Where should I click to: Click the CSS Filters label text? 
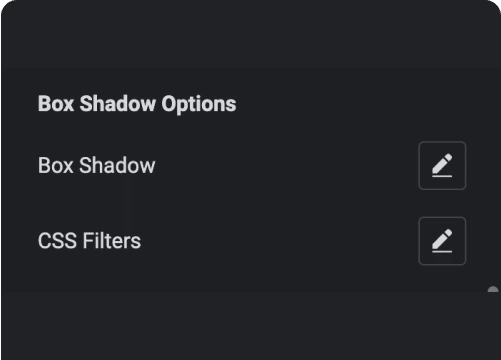[89, 241]
